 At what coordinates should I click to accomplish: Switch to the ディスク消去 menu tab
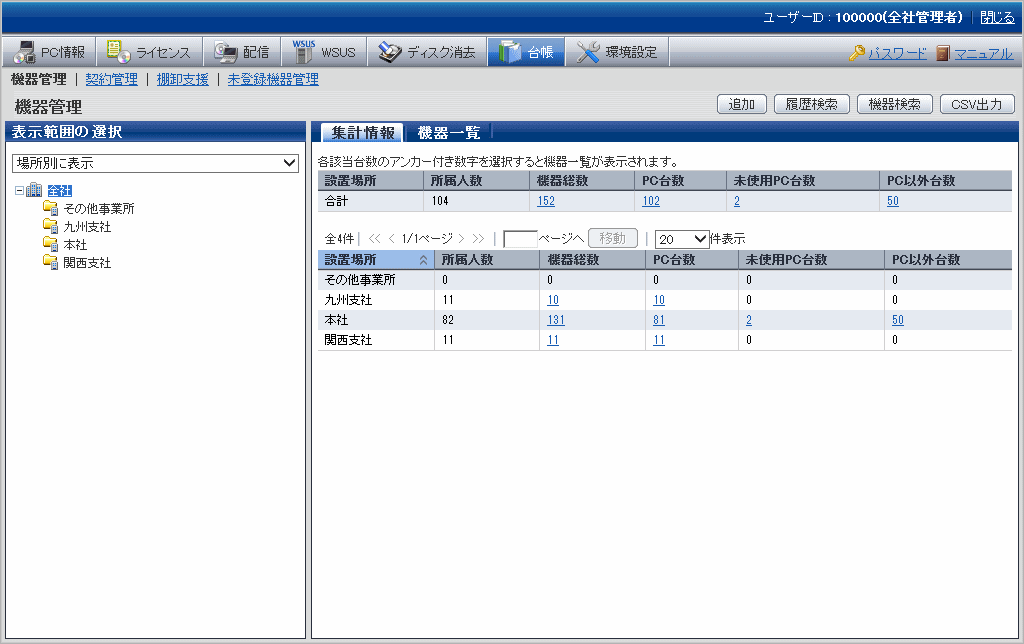point(427,52)
